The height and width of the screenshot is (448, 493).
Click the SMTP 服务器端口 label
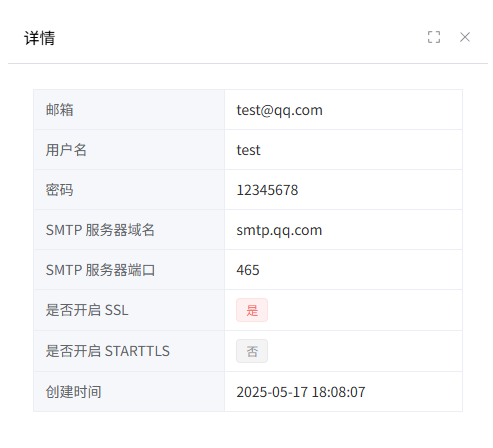(100, 270)
